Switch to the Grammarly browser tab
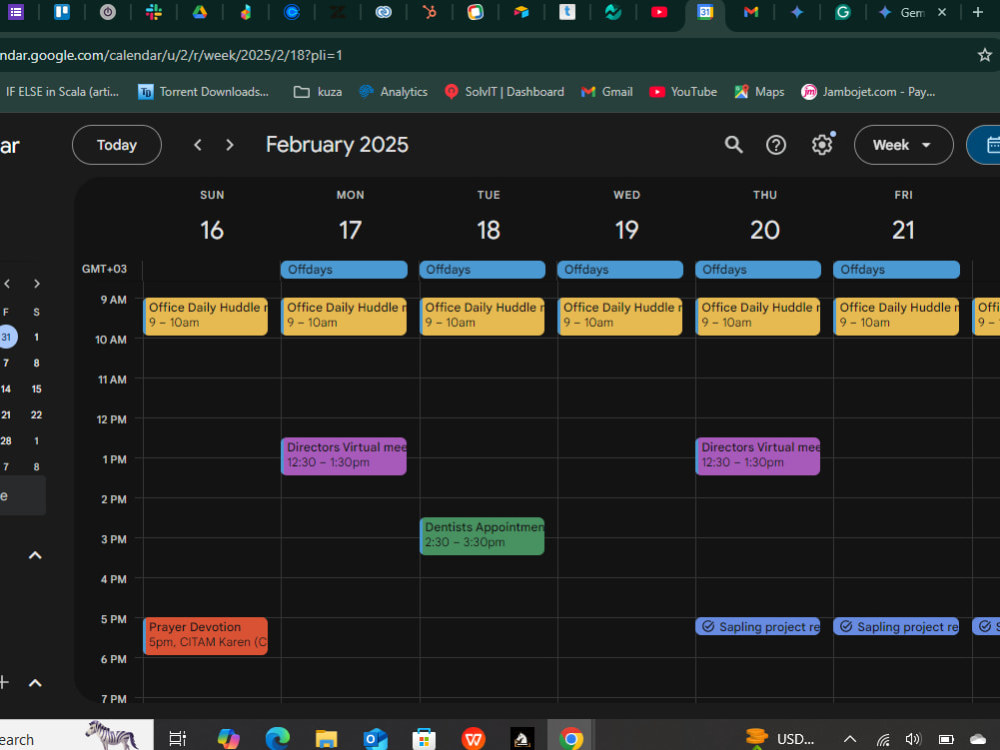 842,12
